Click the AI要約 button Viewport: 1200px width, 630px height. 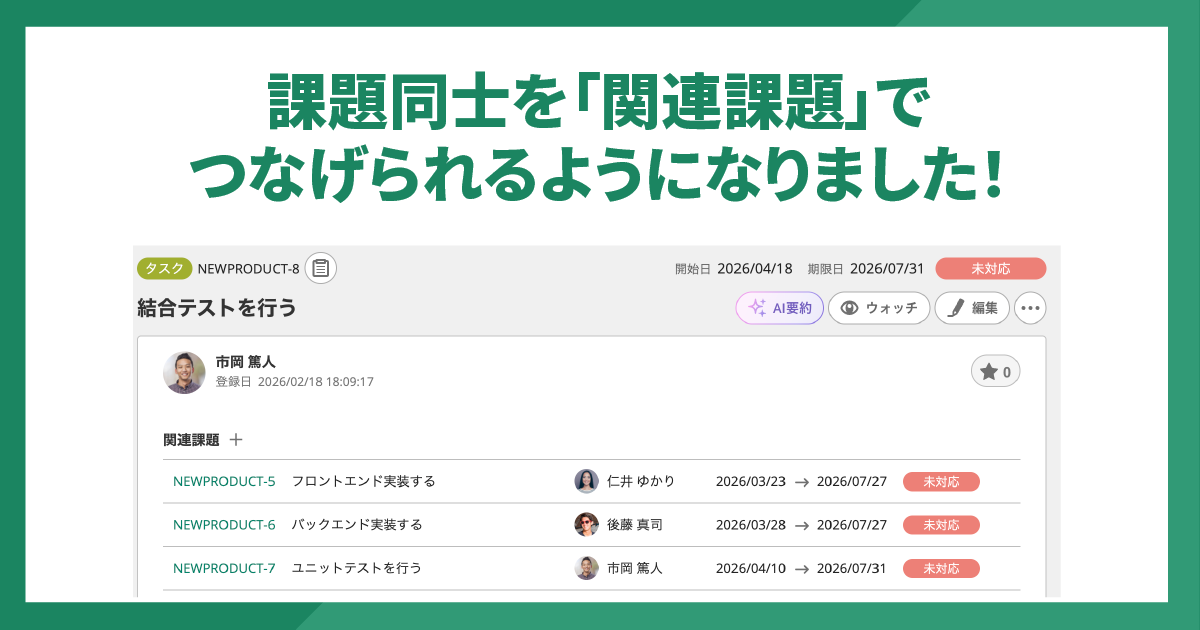[x=780, y=308]
